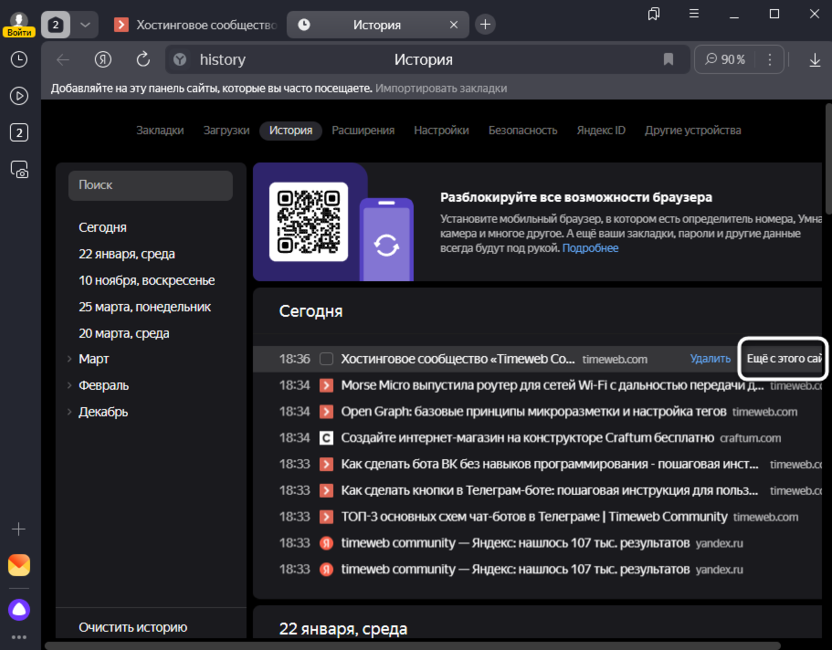Open the tab group dropdown arrow

click(x=86, y=24)
